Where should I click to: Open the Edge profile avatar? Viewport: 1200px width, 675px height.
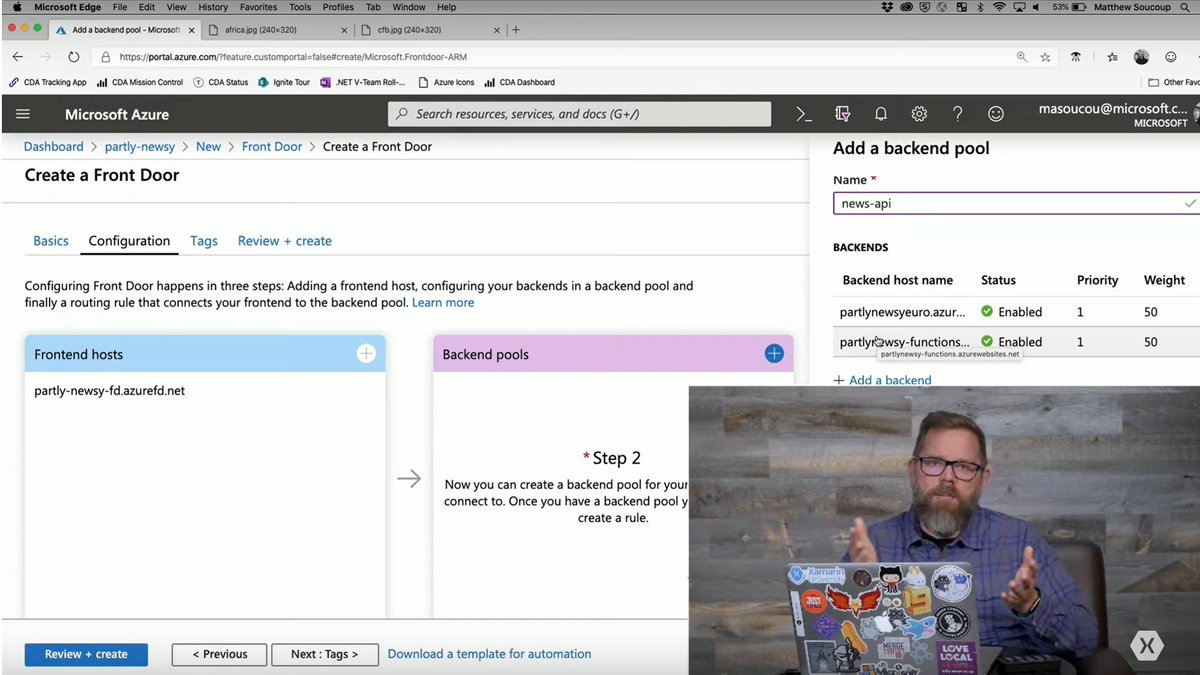1142,57
